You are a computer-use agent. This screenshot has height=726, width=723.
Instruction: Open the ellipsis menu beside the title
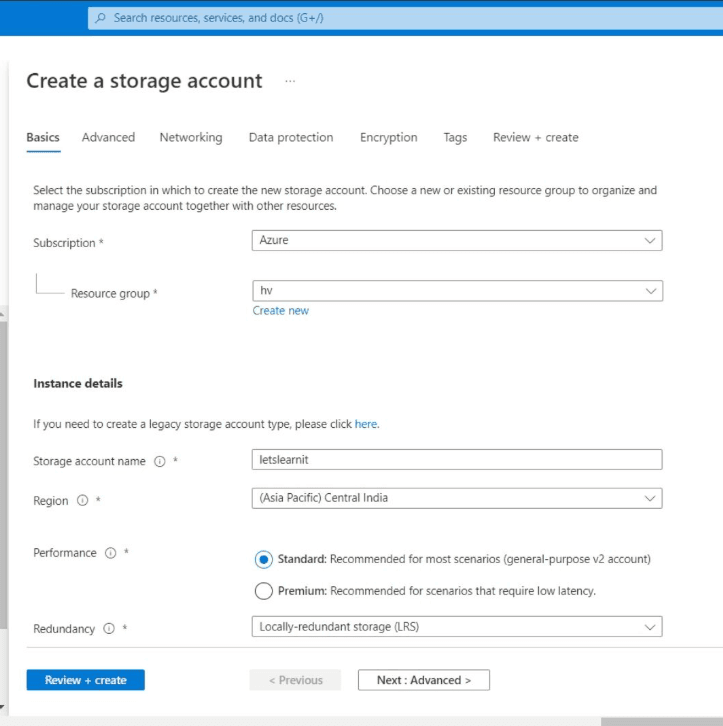(x=290, y=81)
